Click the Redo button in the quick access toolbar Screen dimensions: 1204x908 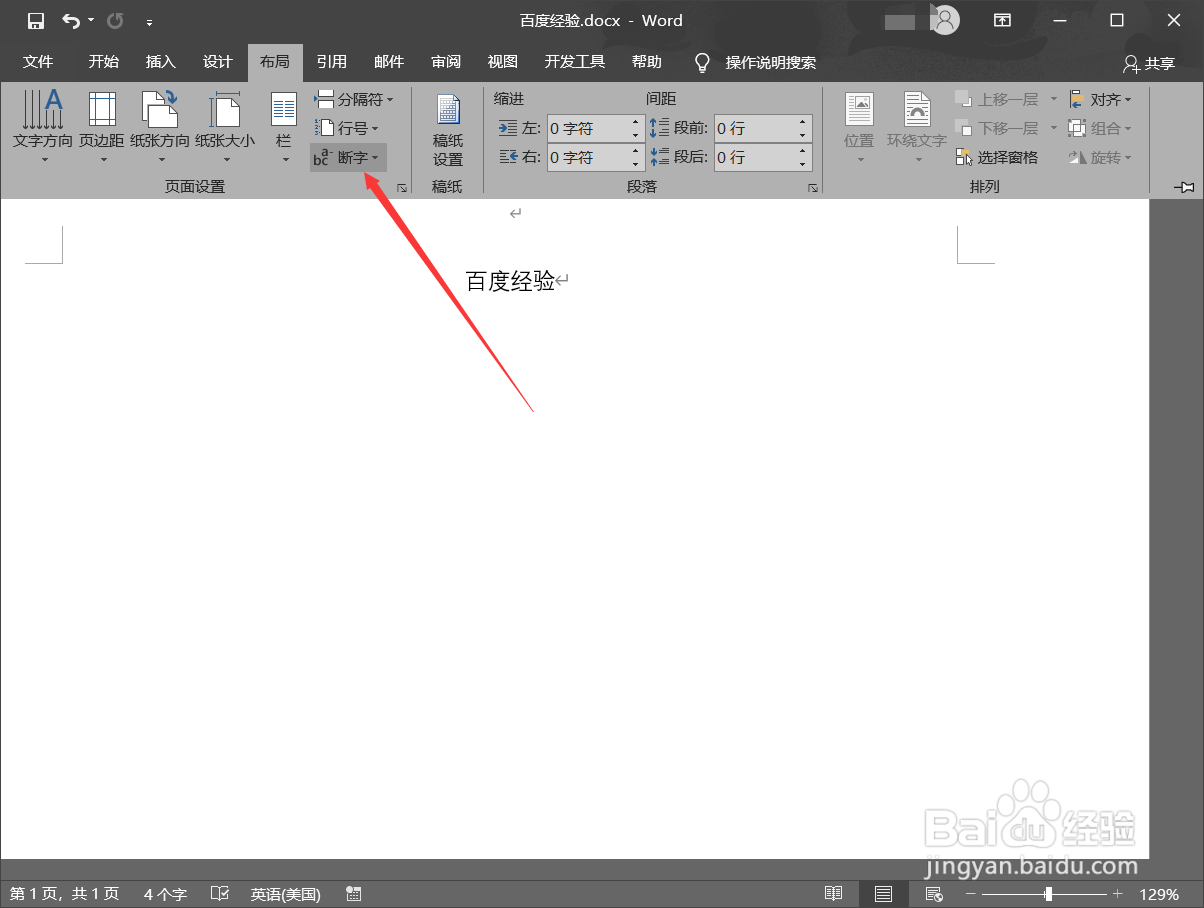point(115,20)
